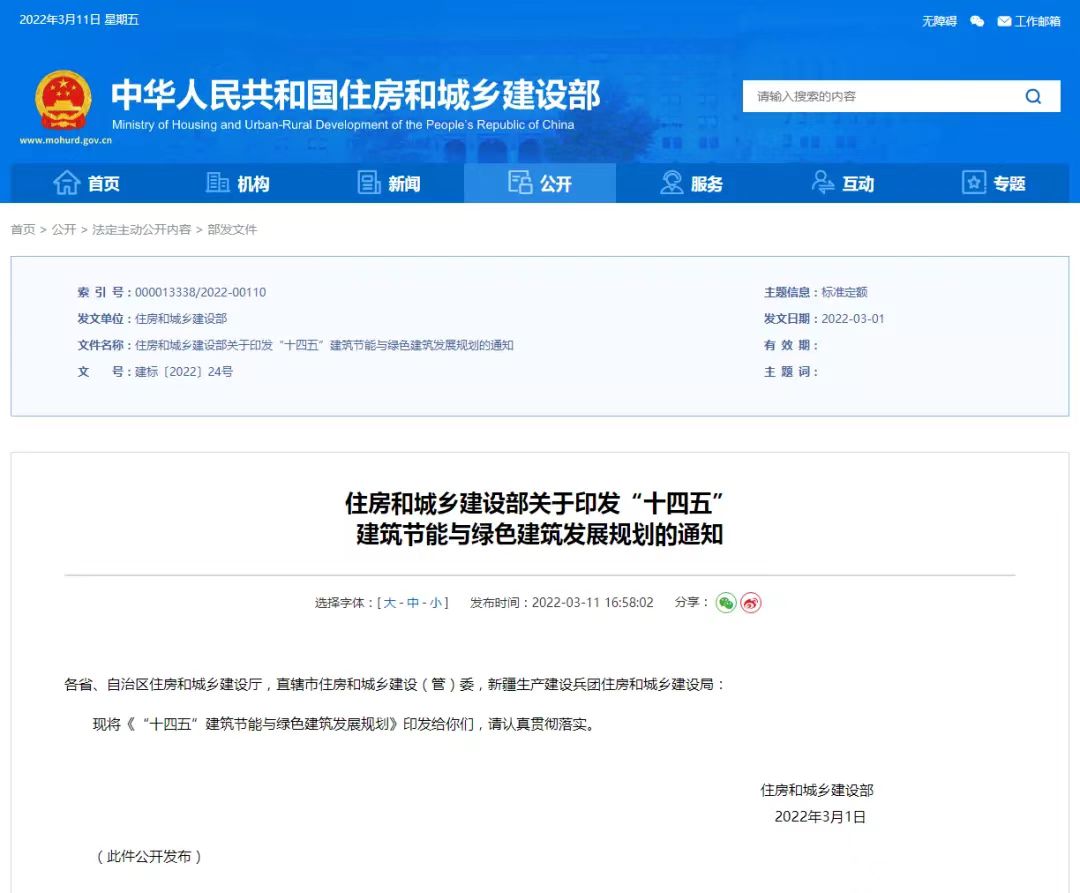Image resolution: width=1080 pixels, height=893 pixels.
Task: Select the 新闻 news icon
Action: click(x=369, y=183)
